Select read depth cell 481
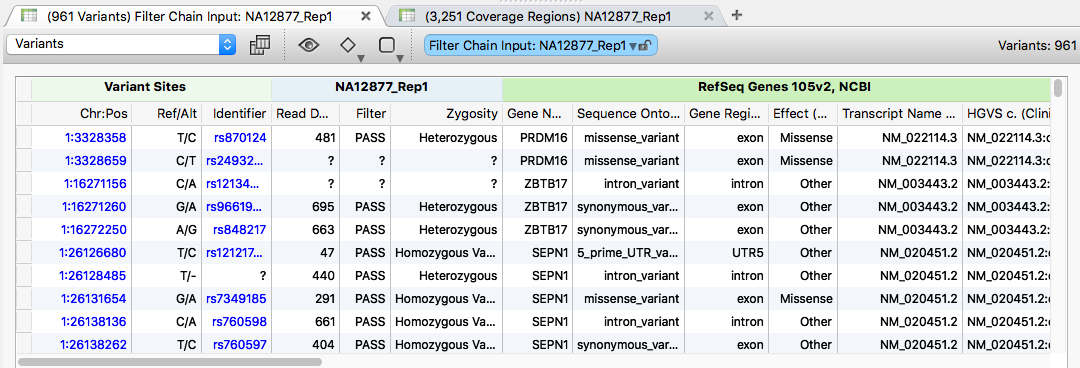The height and width of the screenshot is (368, 1080). coord(306,138)
